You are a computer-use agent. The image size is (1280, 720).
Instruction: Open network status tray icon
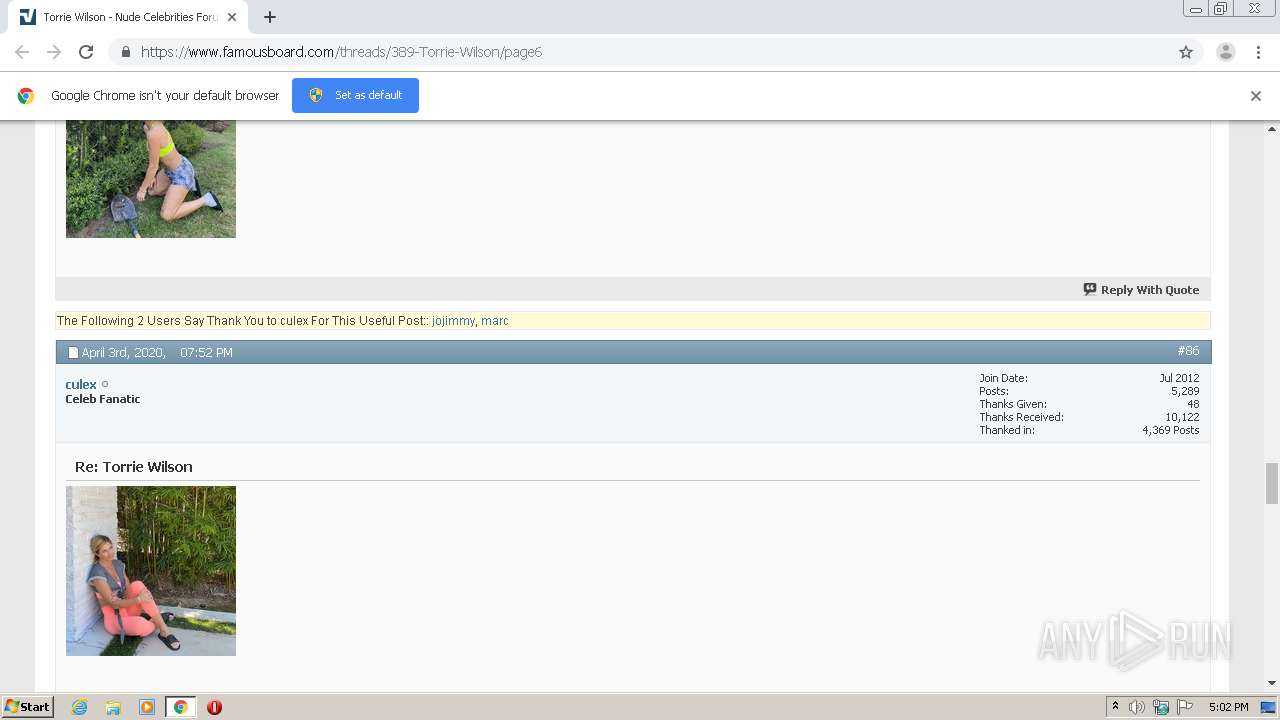point(1161,707)
